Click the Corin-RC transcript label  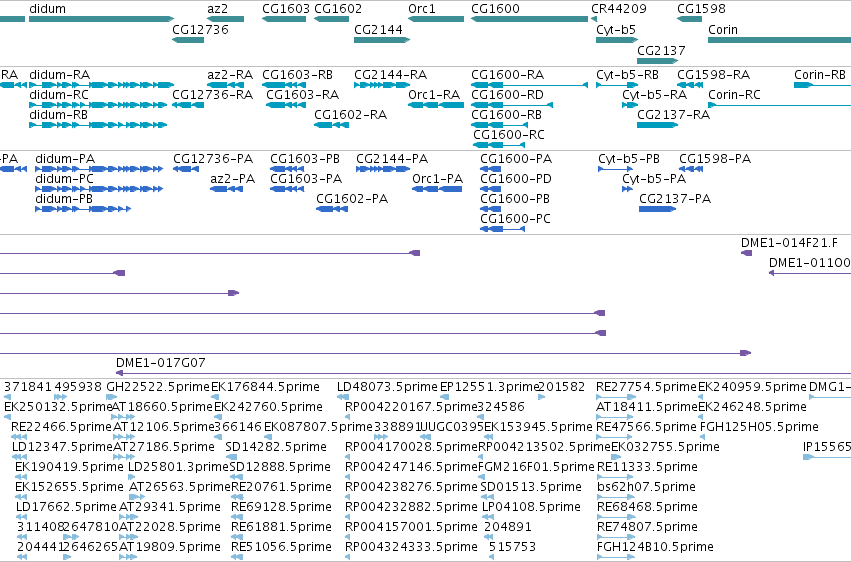click(x=734, y=95)
